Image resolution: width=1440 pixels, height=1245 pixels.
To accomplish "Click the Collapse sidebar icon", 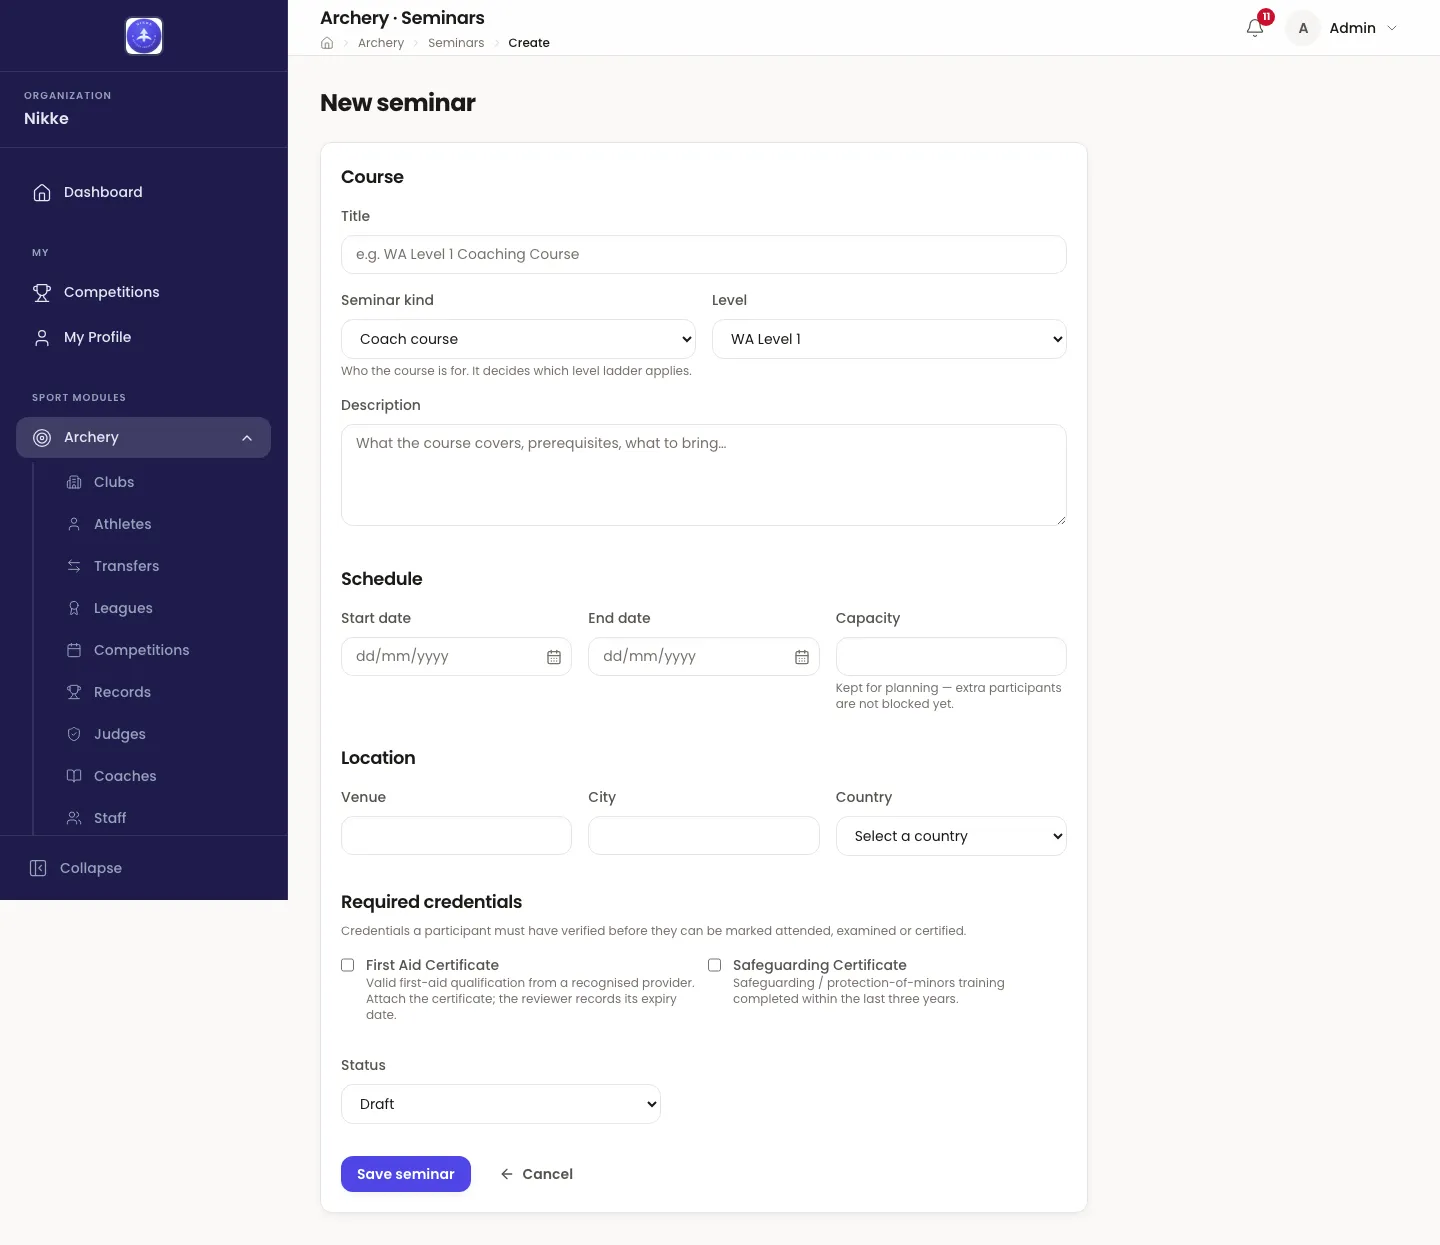I will 38,868.
